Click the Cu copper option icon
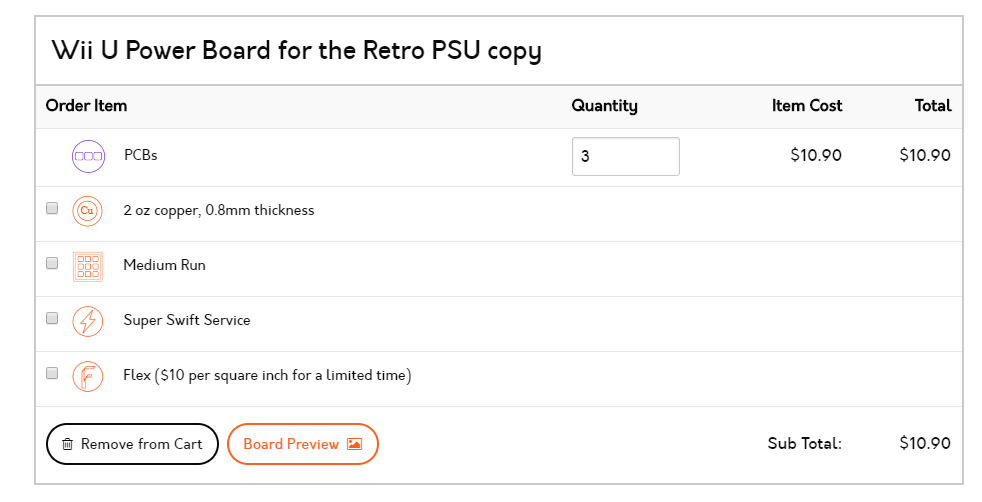982x502 pixels. coord(88,211)
